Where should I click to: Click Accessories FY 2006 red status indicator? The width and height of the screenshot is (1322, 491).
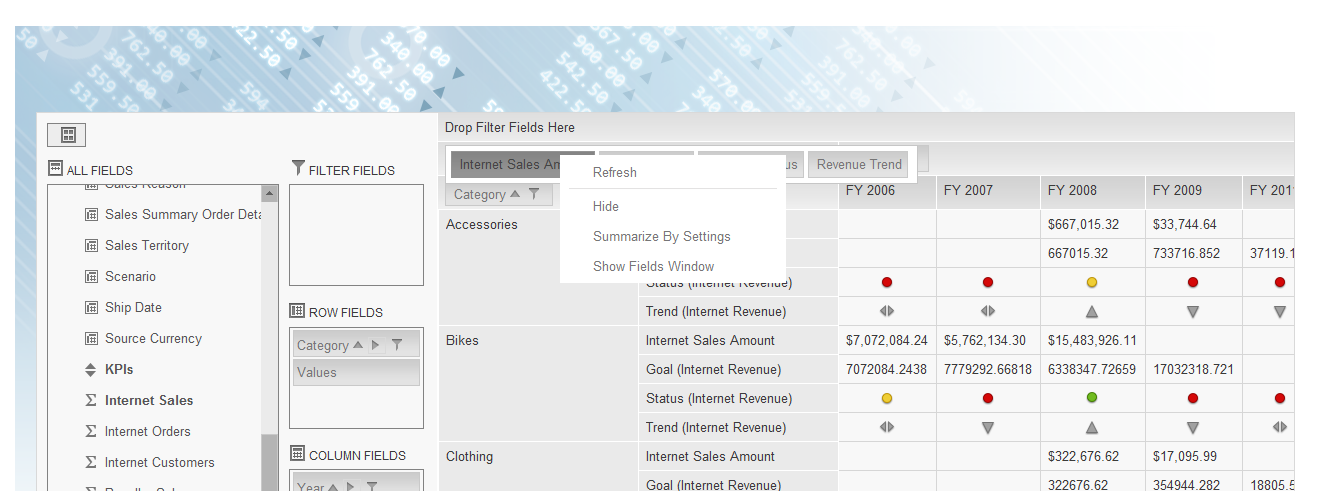coord(887,282)
